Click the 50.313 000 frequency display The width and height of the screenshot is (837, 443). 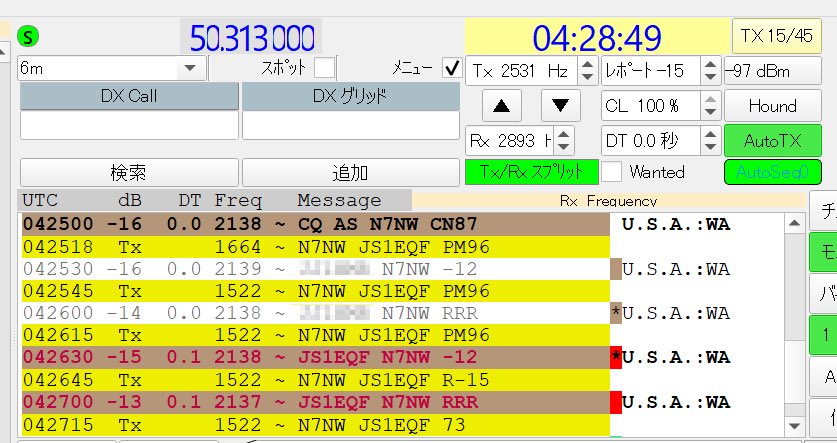251,37
